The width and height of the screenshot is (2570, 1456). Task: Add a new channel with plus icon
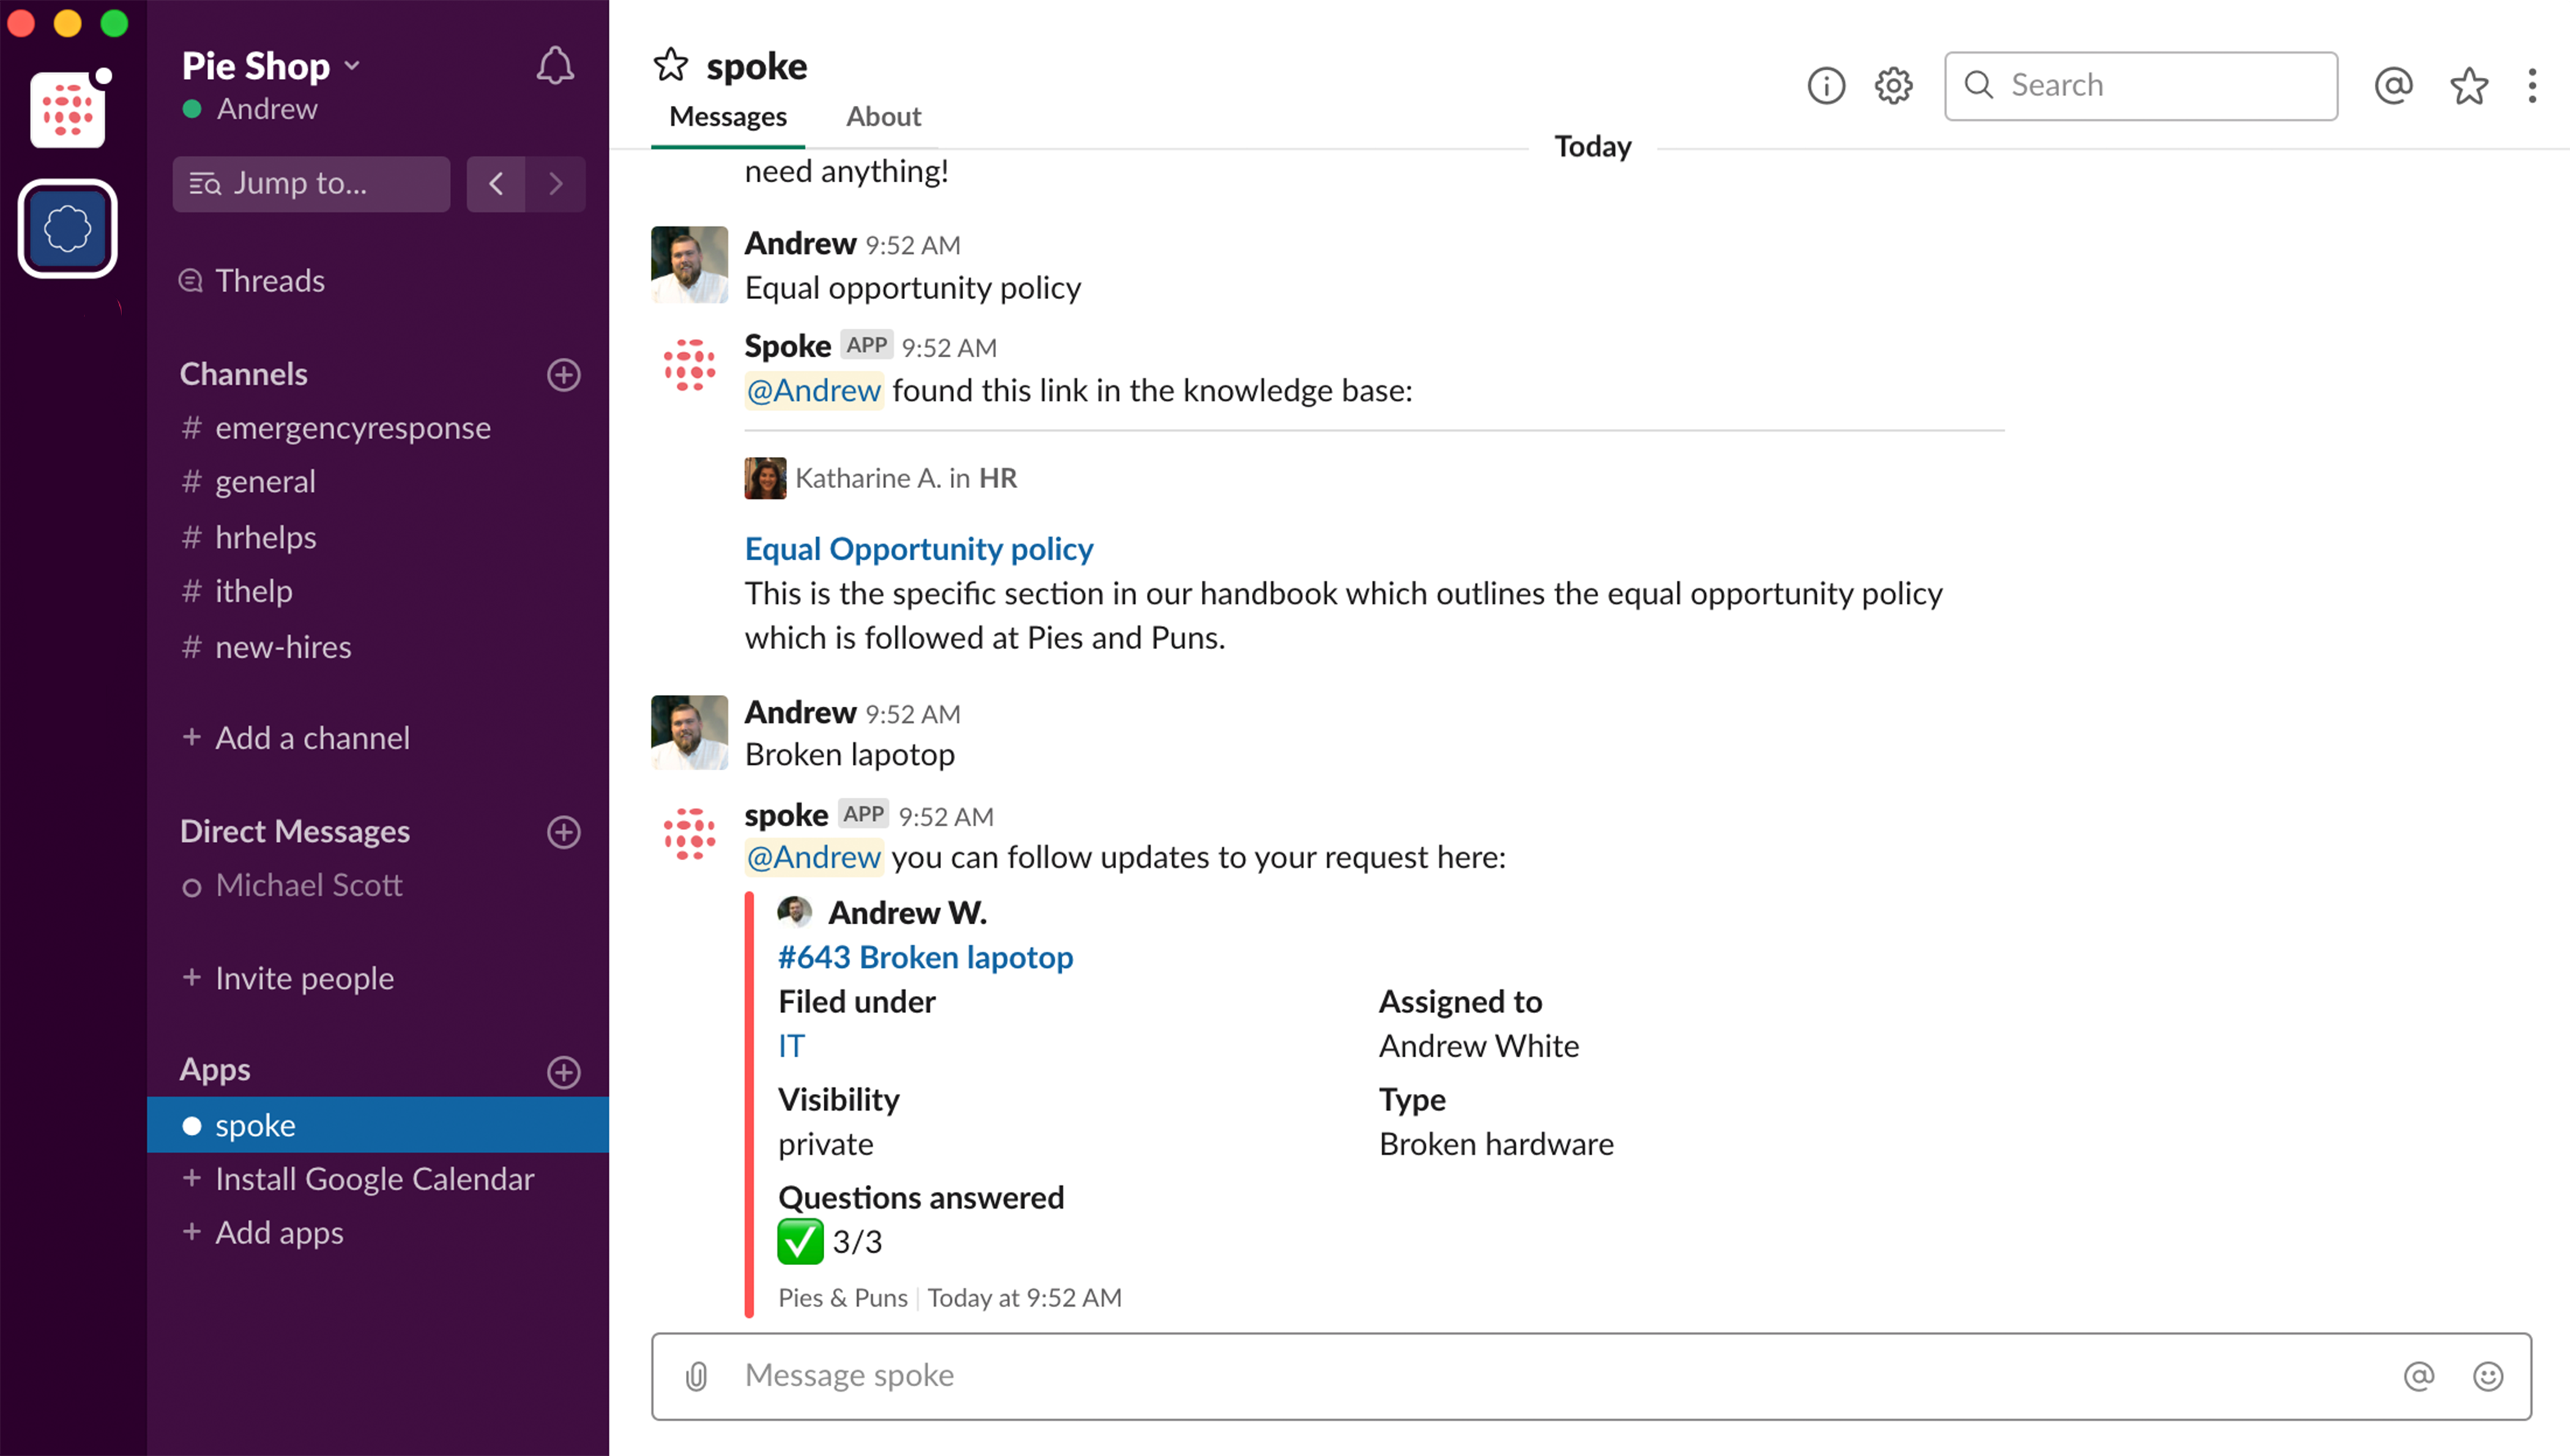[564, 375]
